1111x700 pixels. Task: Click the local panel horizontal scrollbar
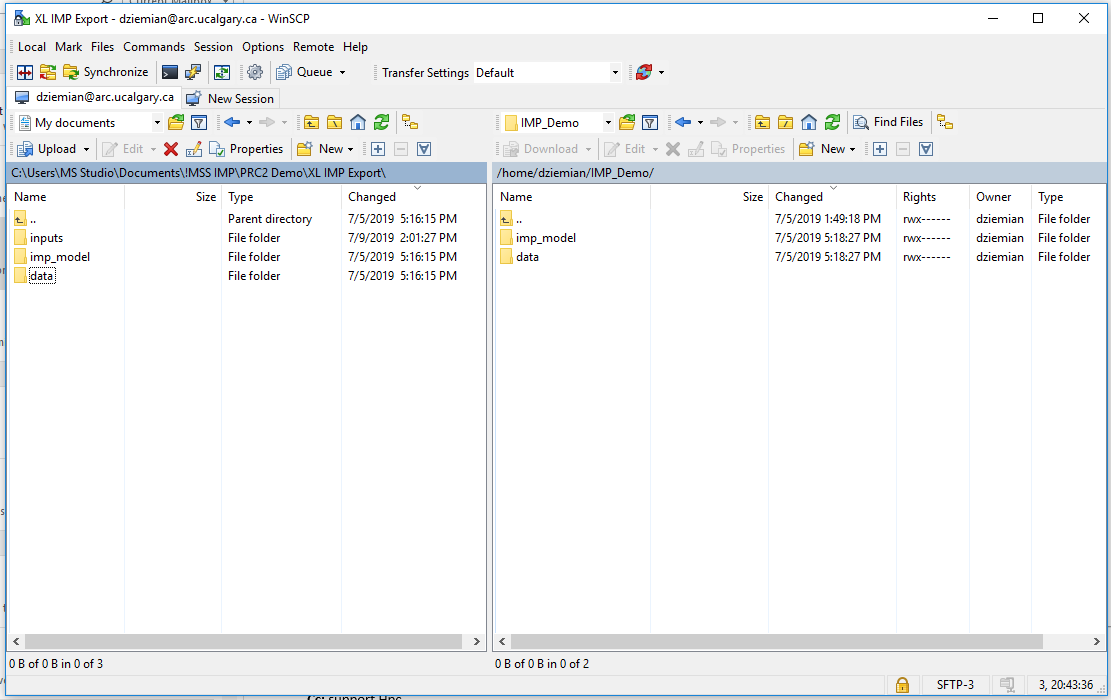(x=243, y=641)
